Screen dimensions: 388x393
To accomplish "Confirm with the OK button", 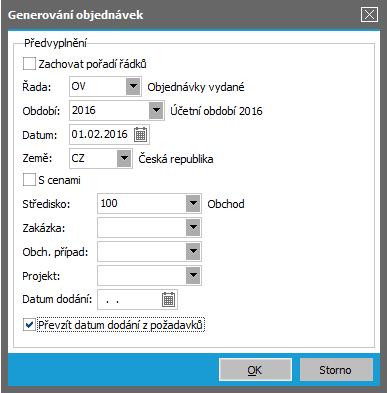I will 255,370.
